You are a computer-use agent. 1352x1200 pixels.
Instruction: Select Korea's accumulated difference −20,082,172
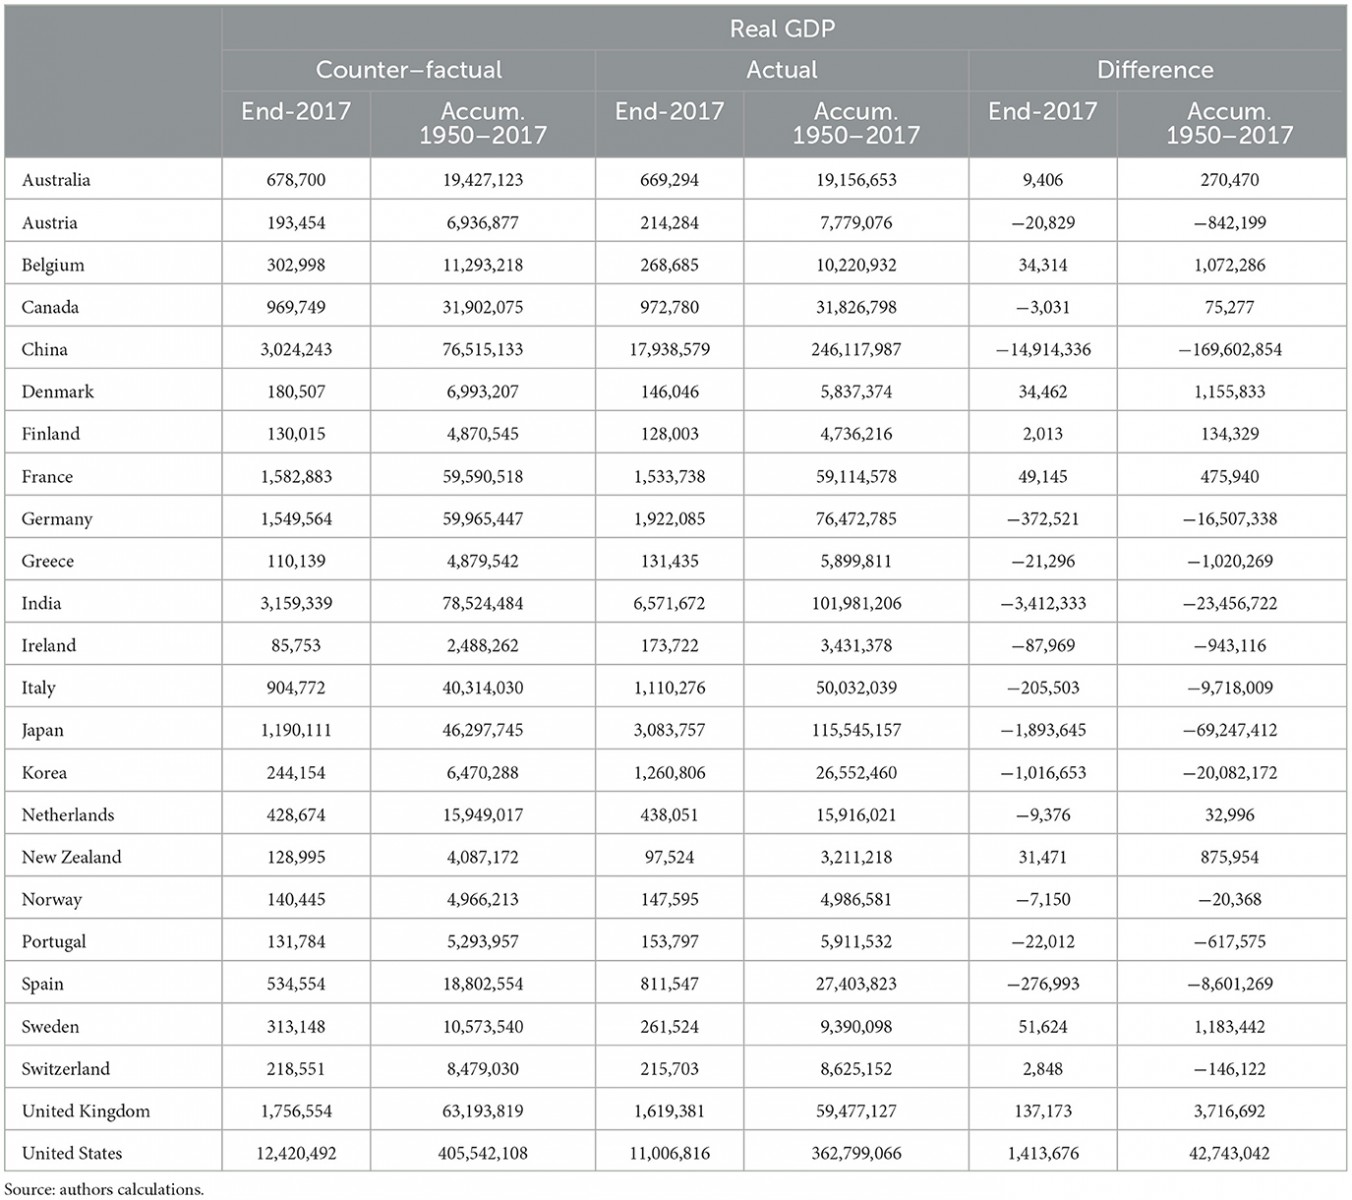(1230, 772)
